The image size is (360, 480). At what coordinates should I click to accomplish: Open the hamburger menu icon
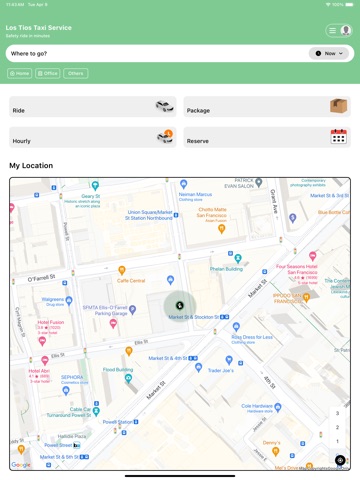click(x=332, y=31)
